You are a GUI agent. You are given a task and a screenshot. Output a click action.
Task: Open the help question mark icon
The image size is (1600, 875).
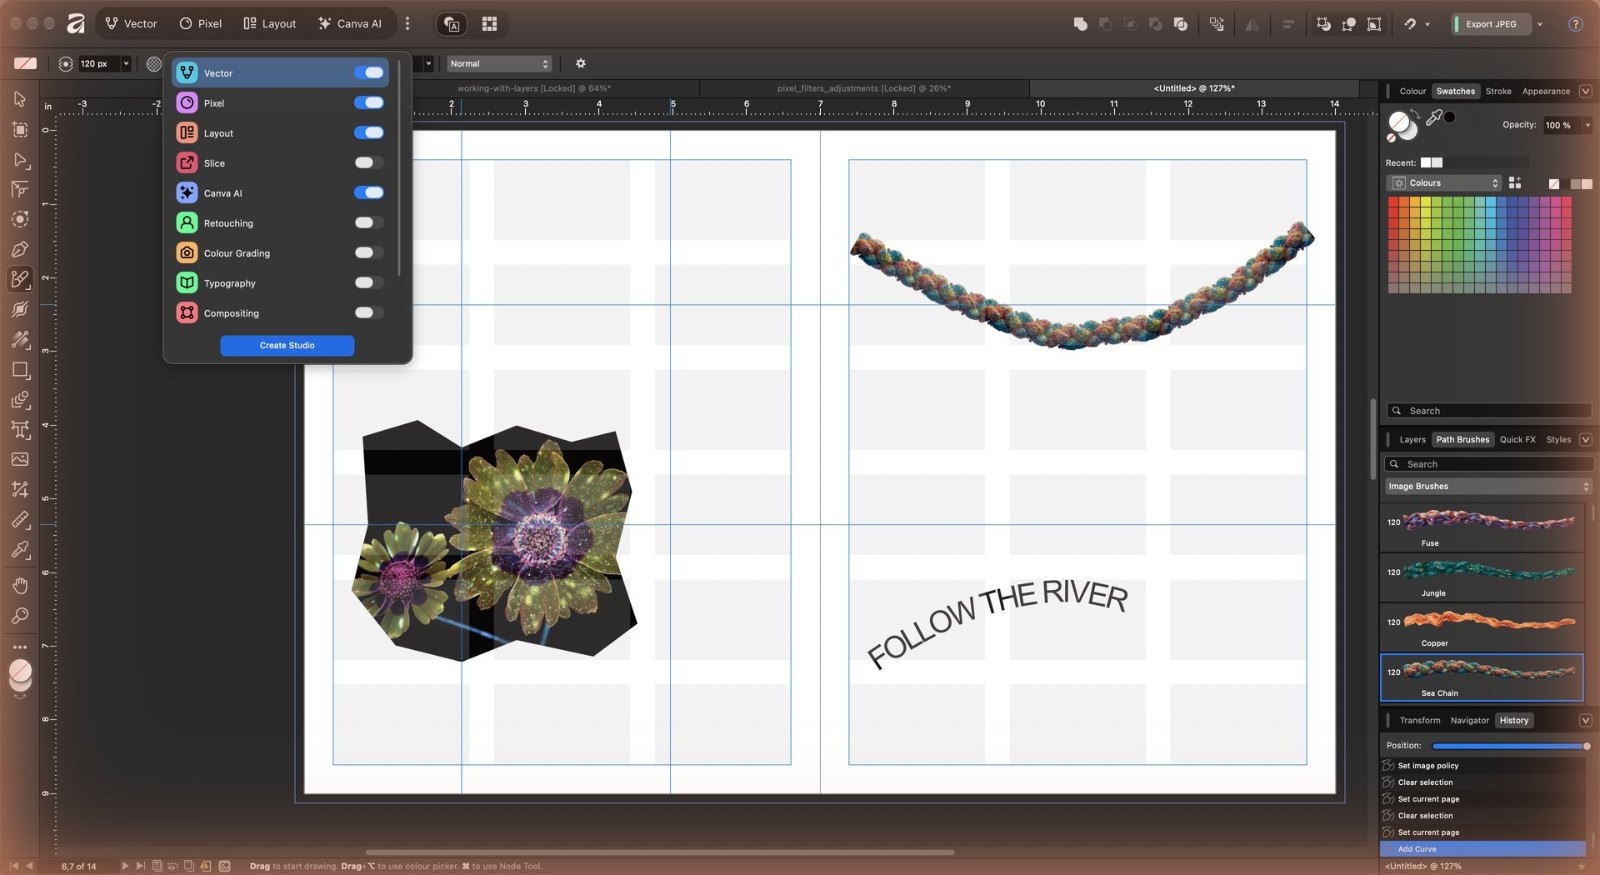tap(1575, 24)
